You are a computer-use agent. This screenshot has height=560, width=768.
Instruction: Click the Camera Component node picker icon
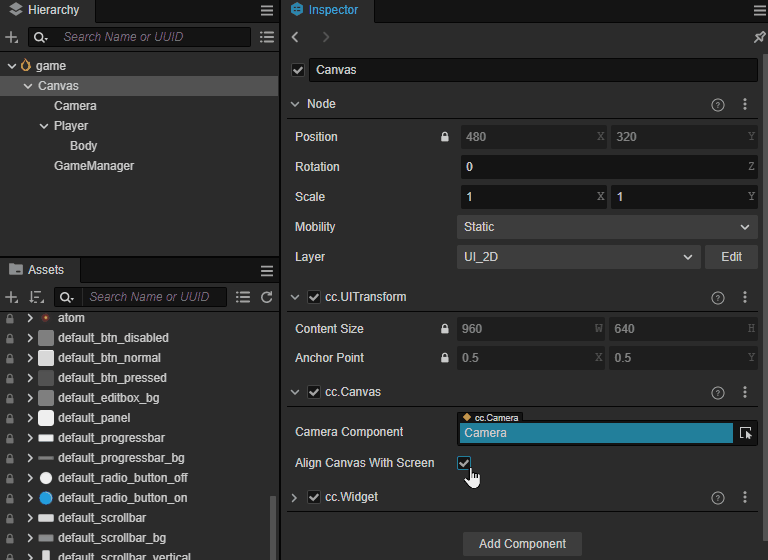(x=745, y=433)
